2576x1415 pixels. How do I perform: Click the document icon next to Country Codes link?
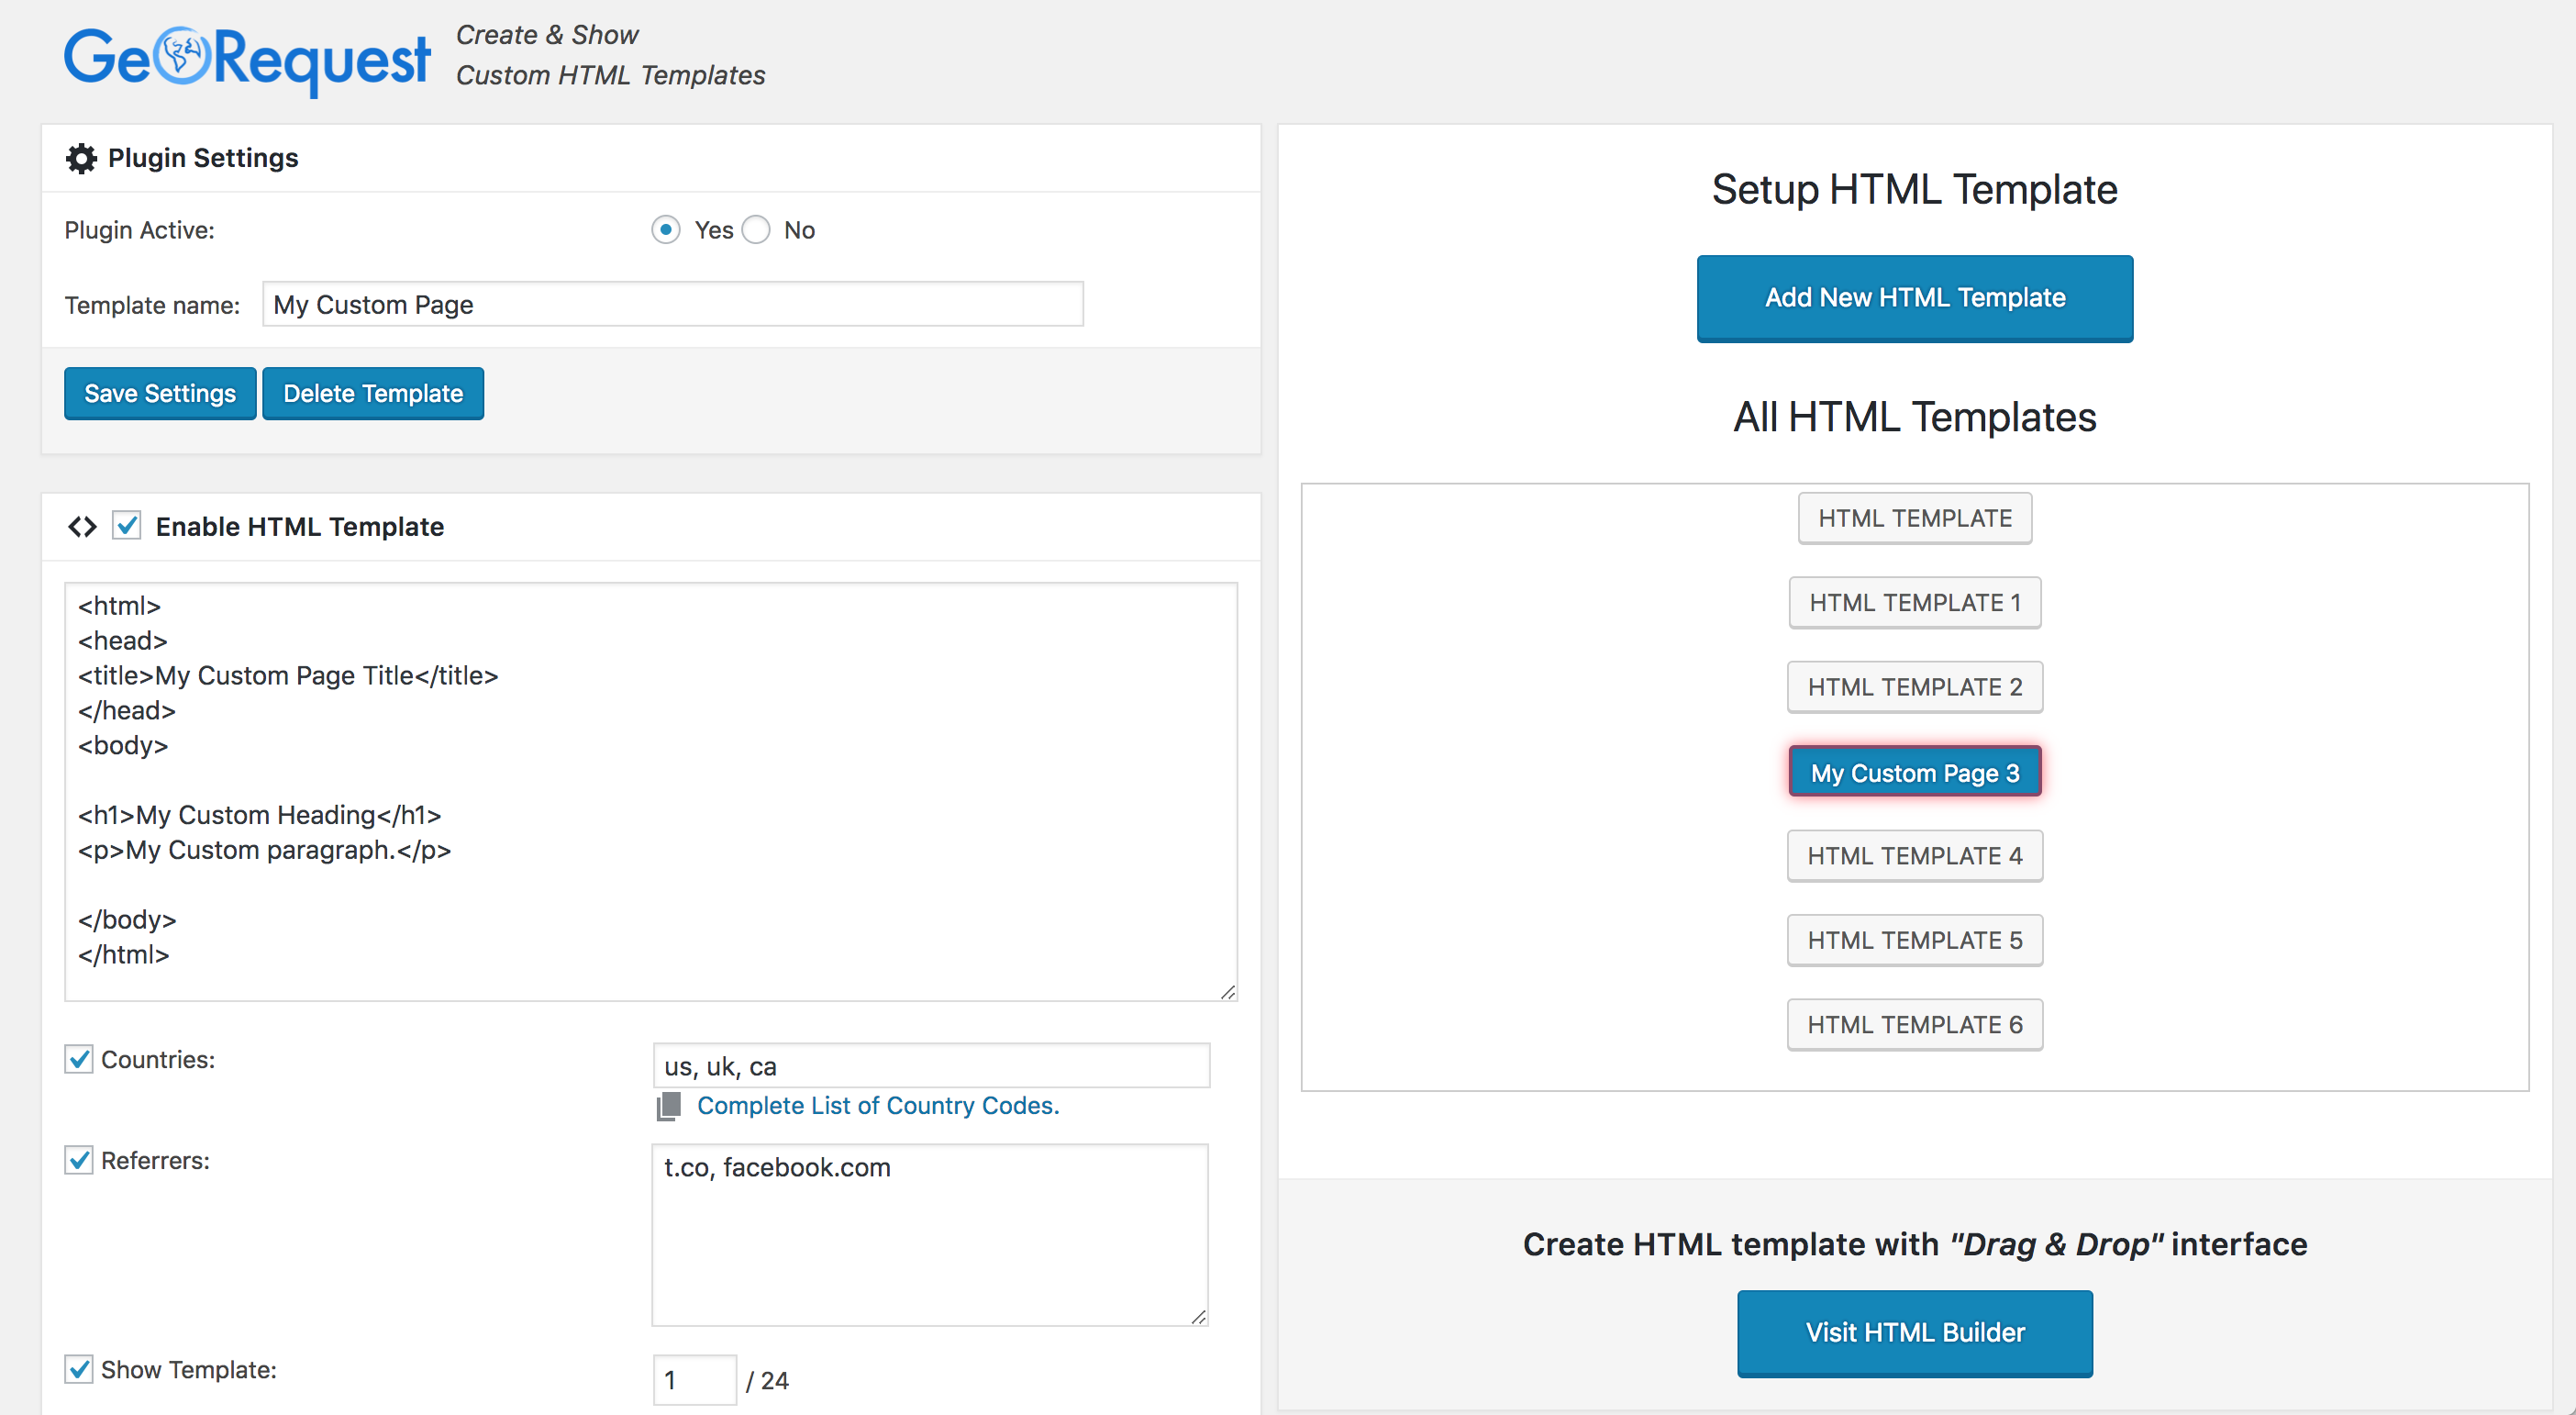[669, 1105]
